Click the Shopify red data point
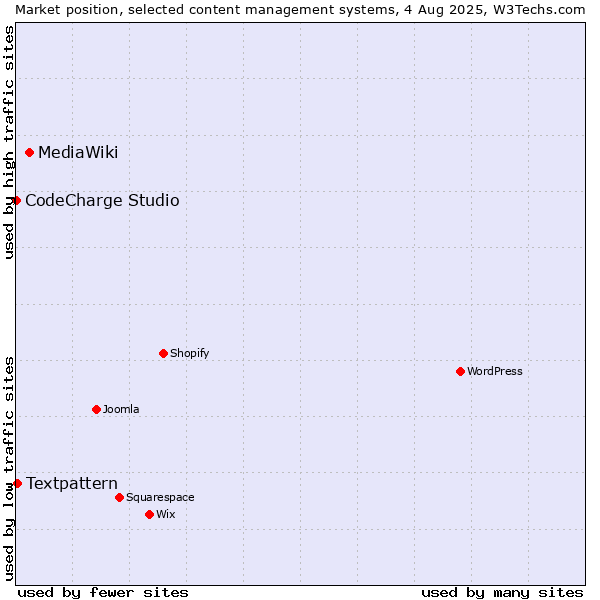The height and width of the screenshot is (600, 600). (x=163, y=353)
